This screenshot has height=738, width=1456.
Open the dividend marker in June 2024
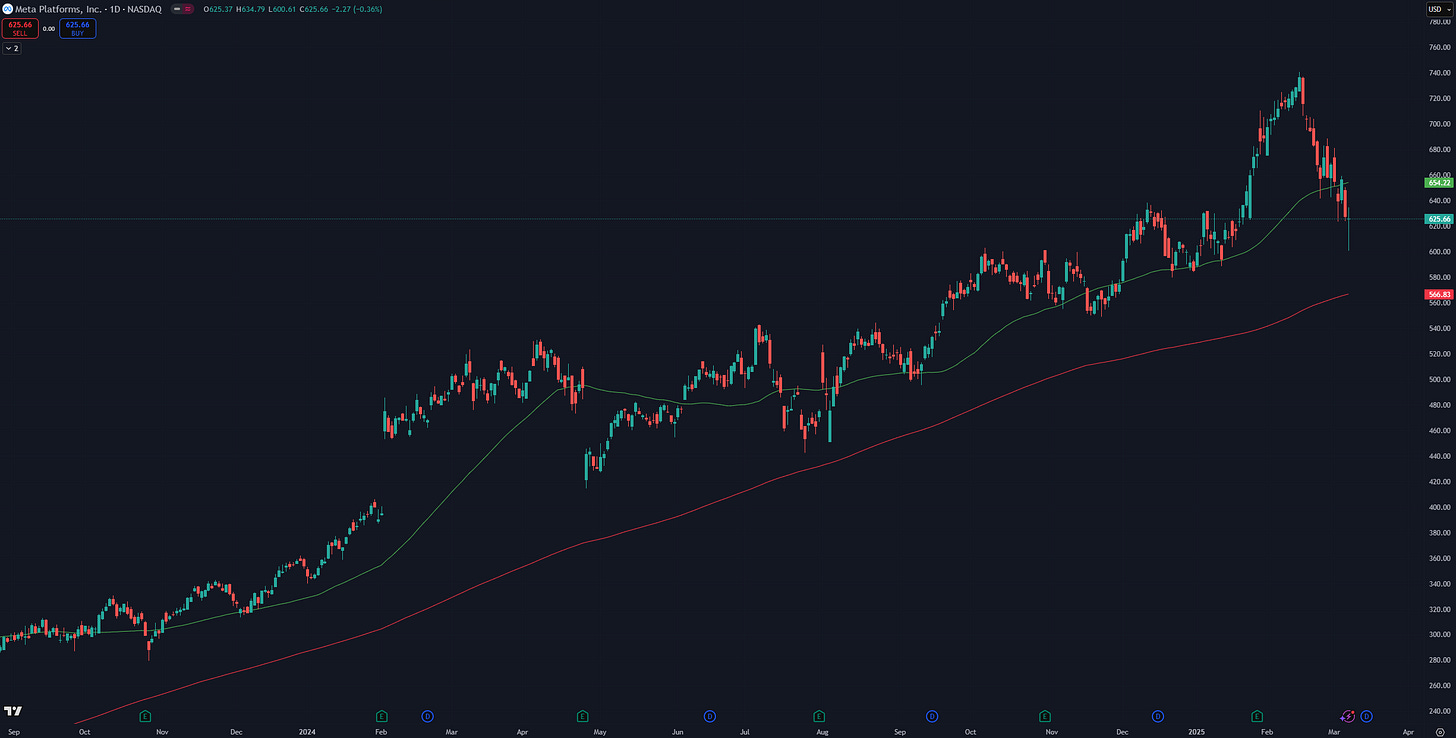(710, 716)
